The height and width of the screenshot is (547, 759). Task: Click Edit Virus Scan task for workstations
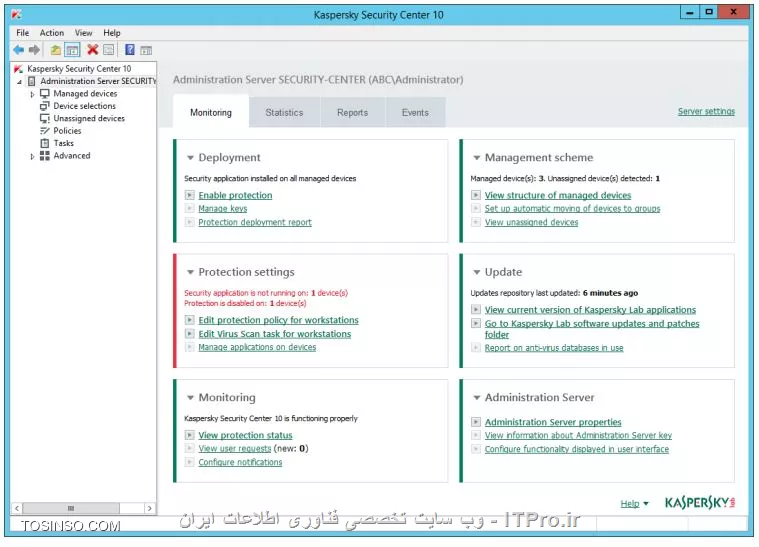274,334
